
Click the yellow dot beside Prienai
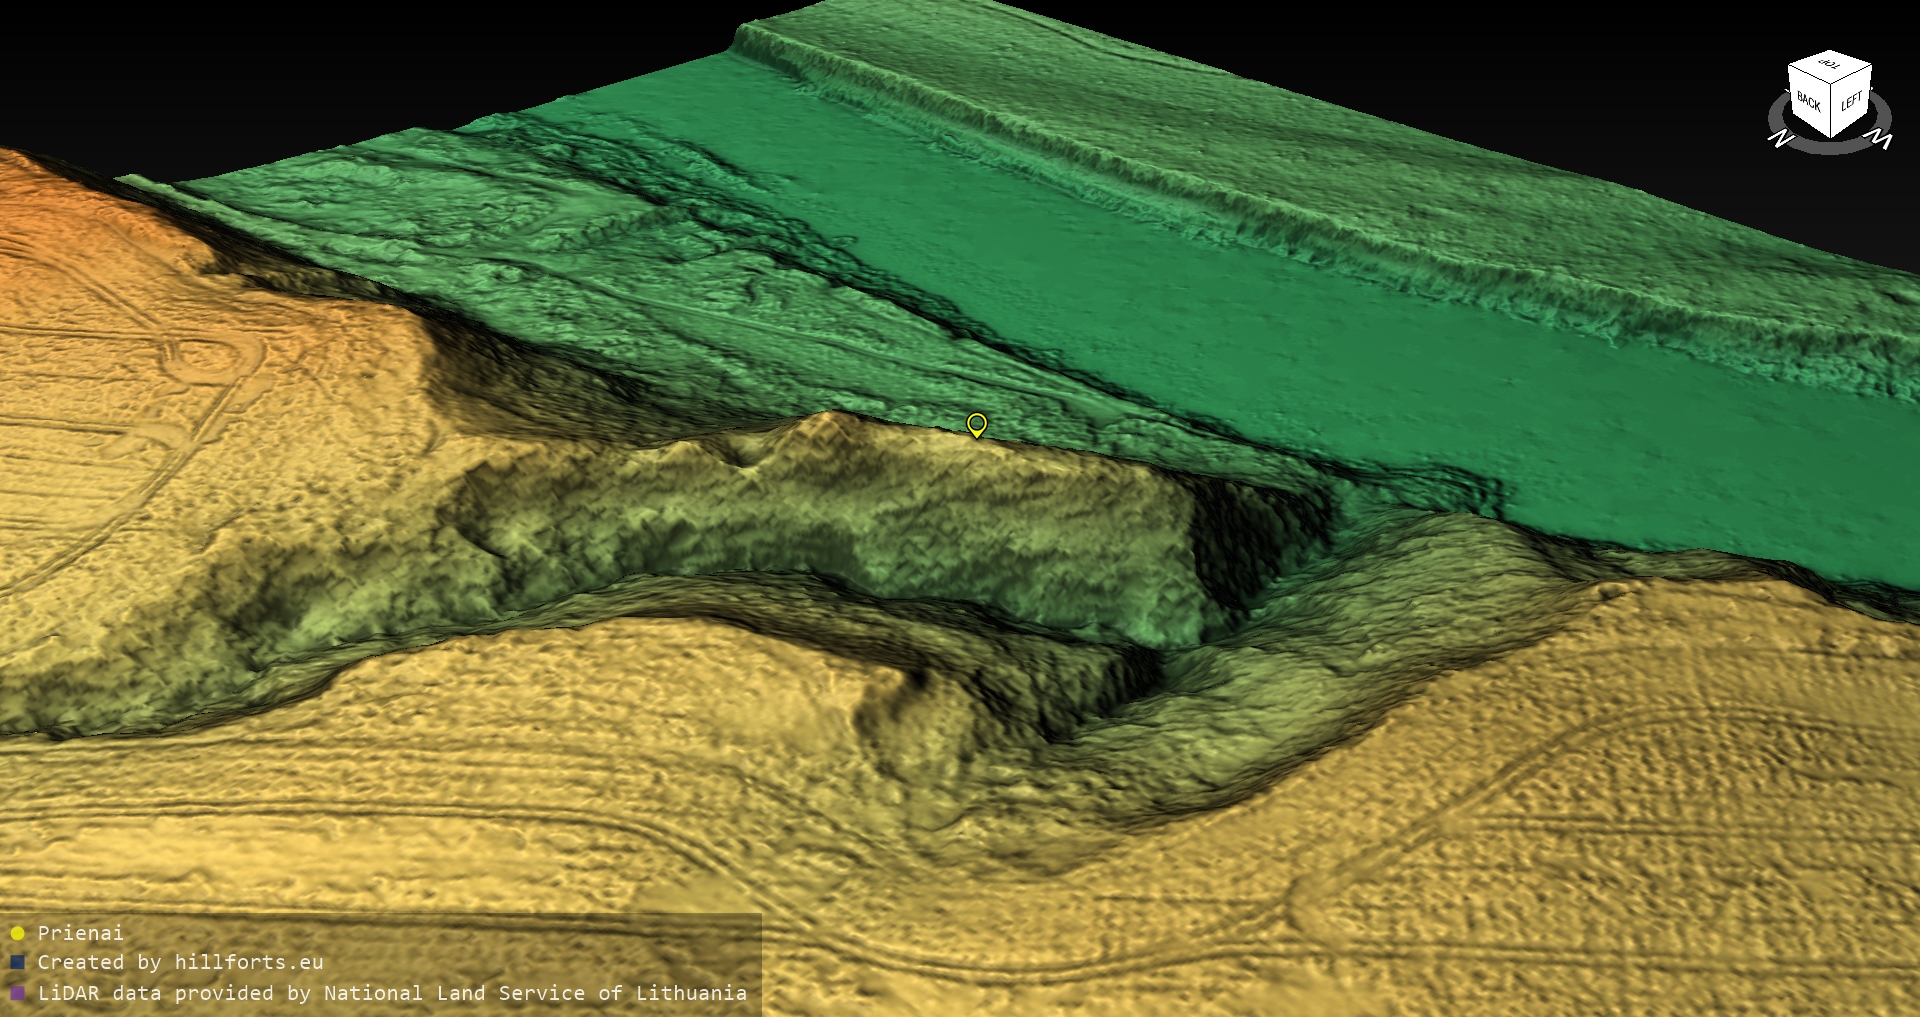tap(17, 933)
